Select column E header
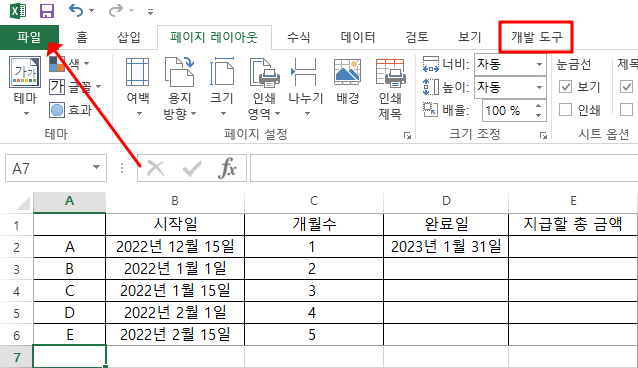 573,201
